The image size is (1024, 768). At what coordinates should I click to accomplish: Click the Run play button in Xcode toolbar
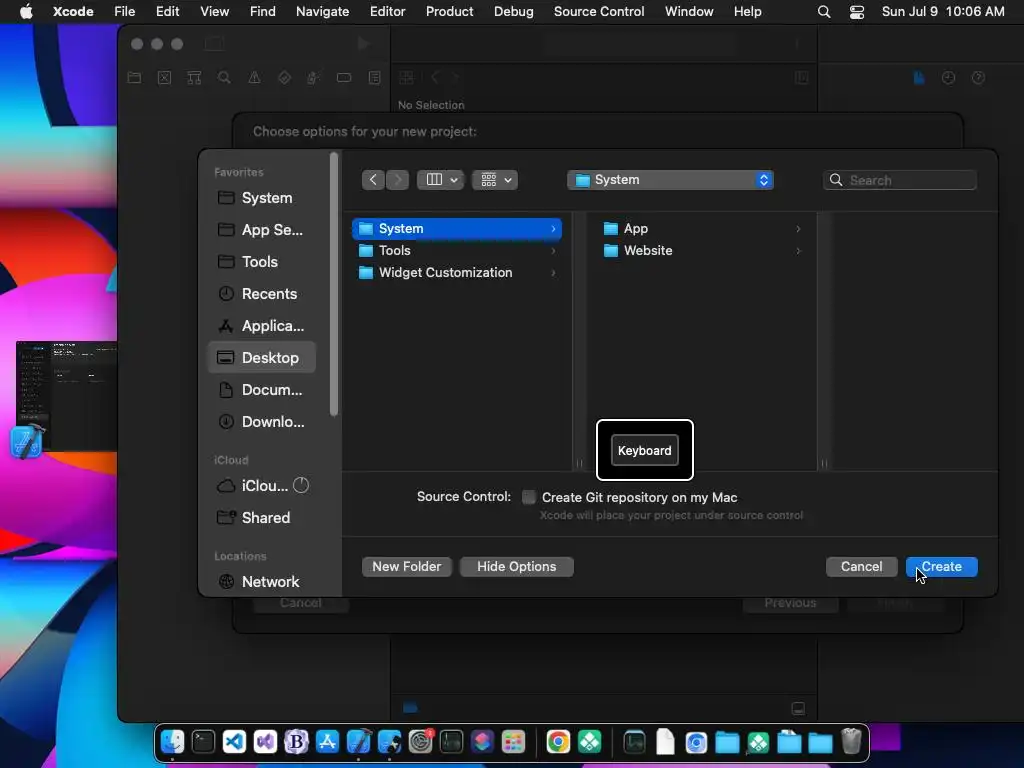point(364,44)
